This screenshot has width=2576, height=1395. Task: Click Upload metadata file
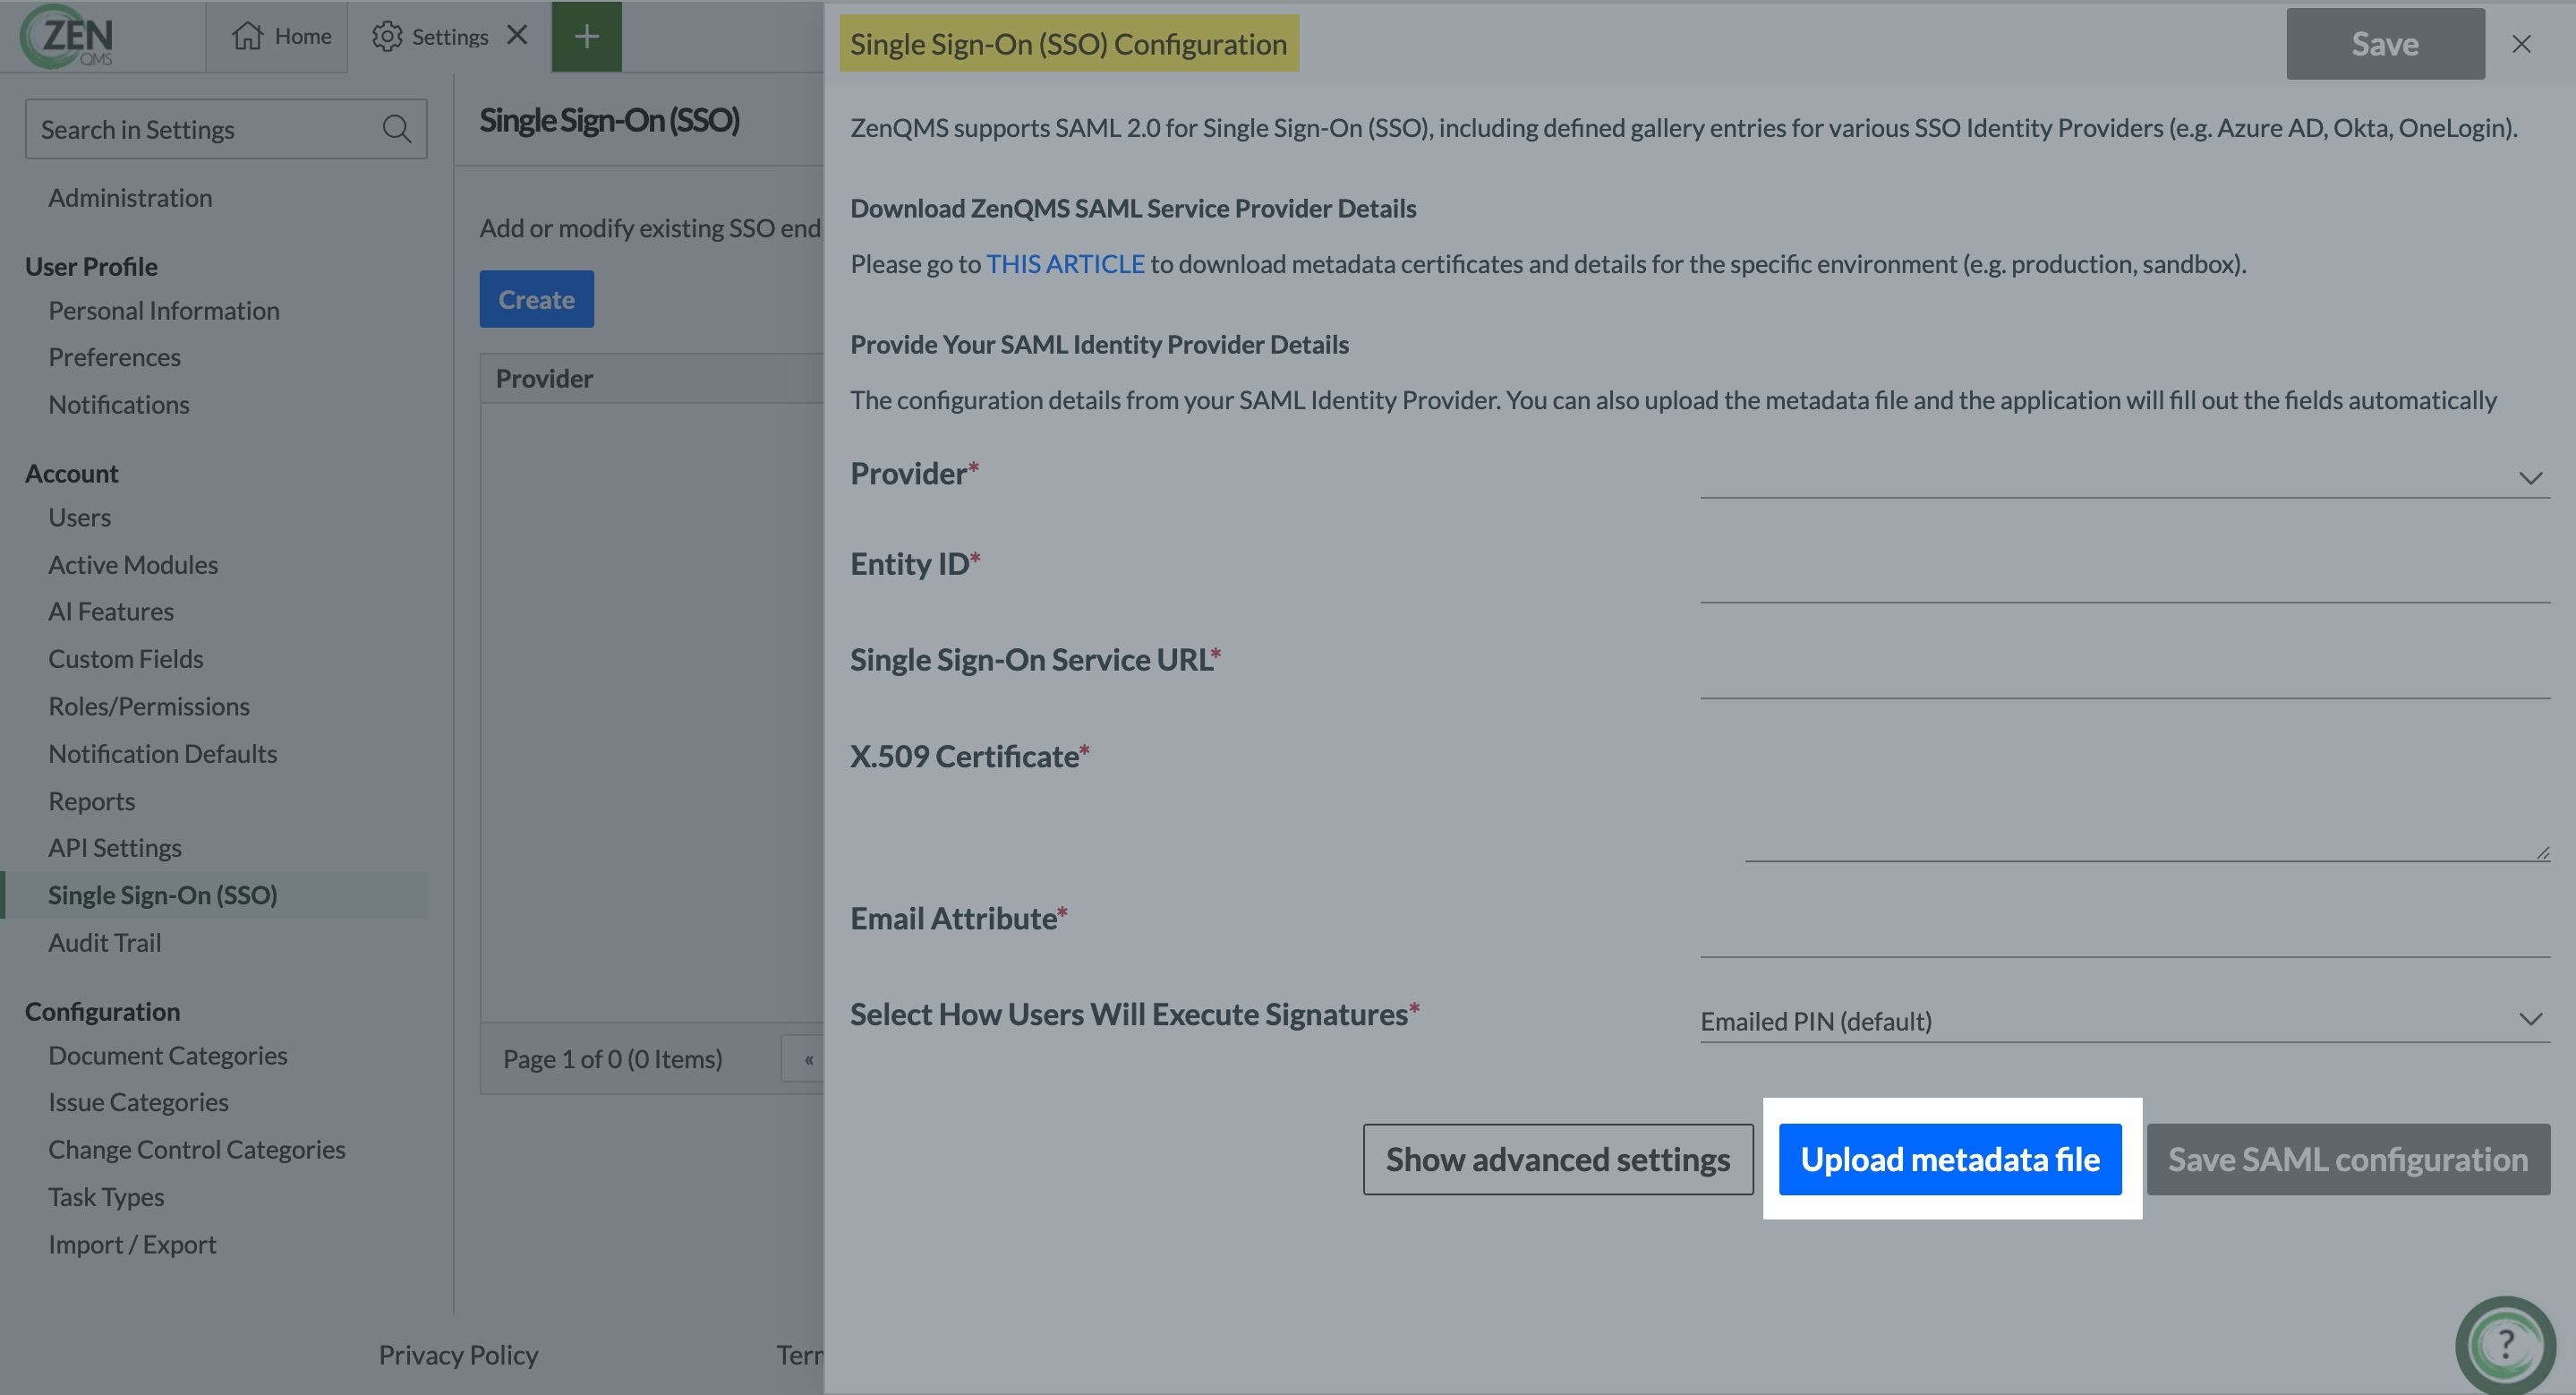tap(1950, 1159)
